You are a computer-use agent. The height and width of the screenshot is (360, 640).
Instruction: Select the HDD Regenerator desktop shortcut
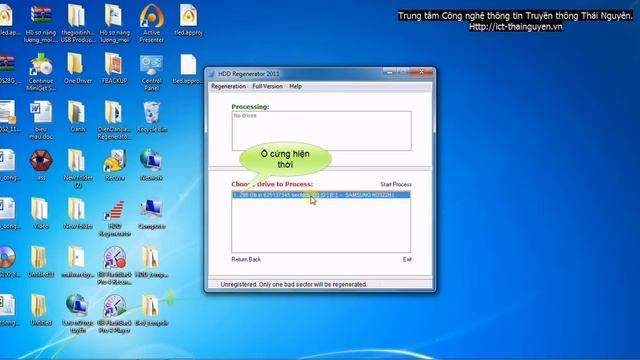[x=115, y=218]
